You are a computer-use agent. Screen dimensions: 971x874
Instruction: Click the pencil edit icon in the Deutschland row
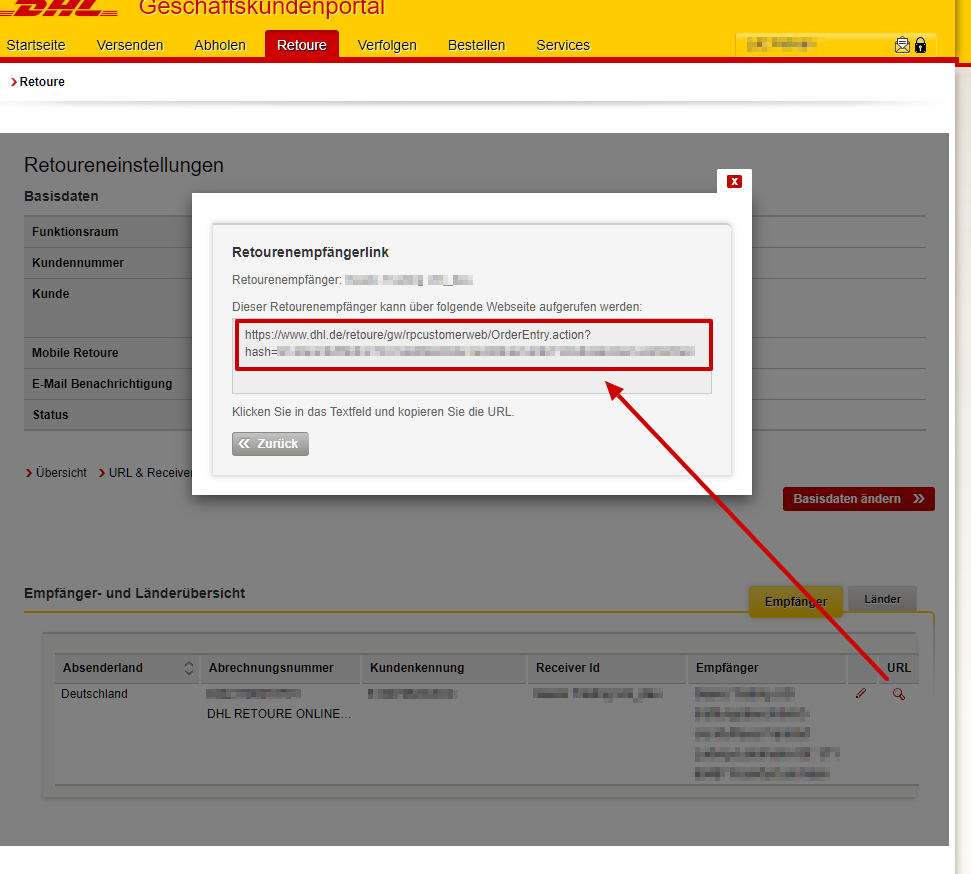pyautogui.click(x=861, y=694)
